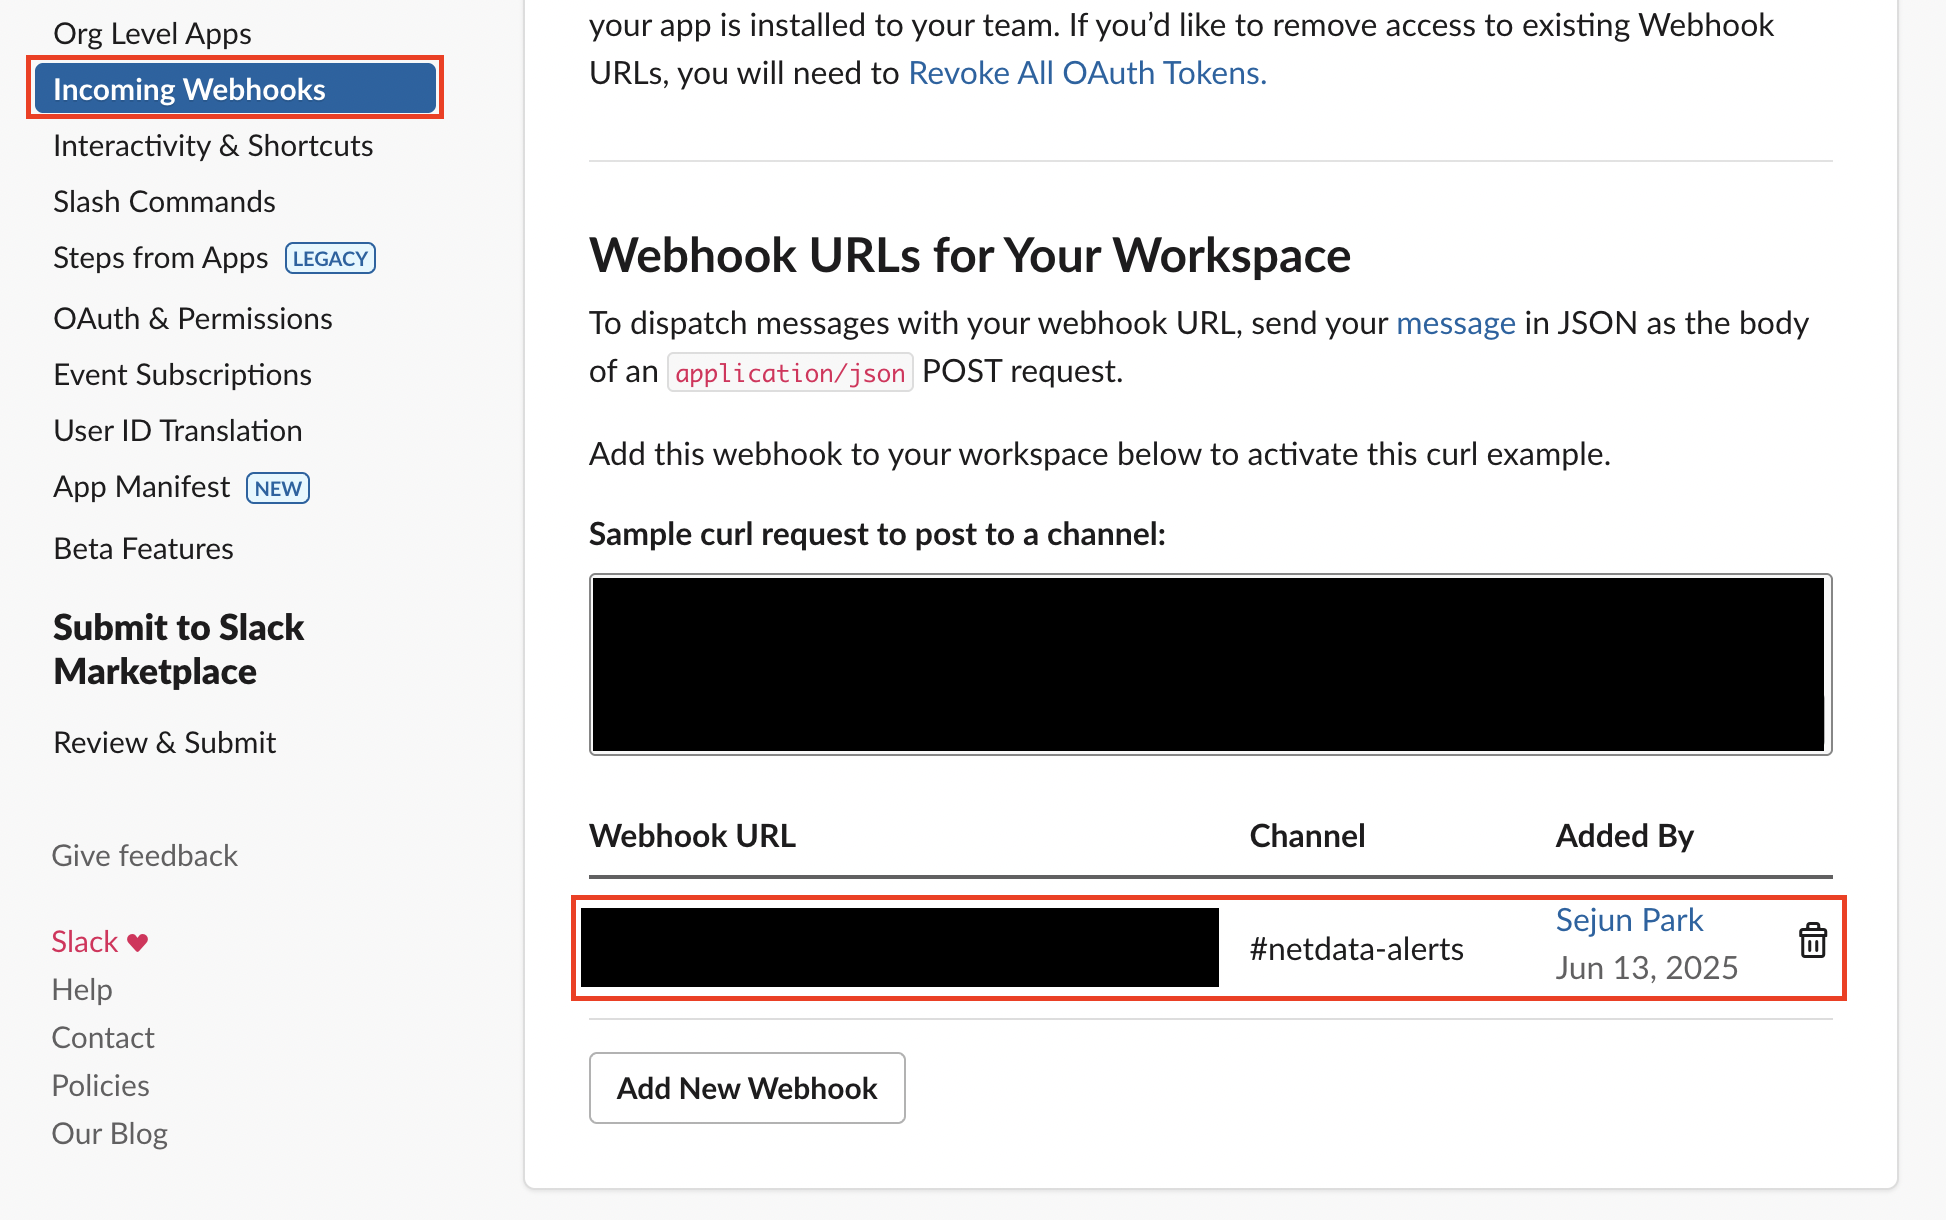Click Add New Webhook button
The image size is (1946, 1220).
[x=747, y=1088]
